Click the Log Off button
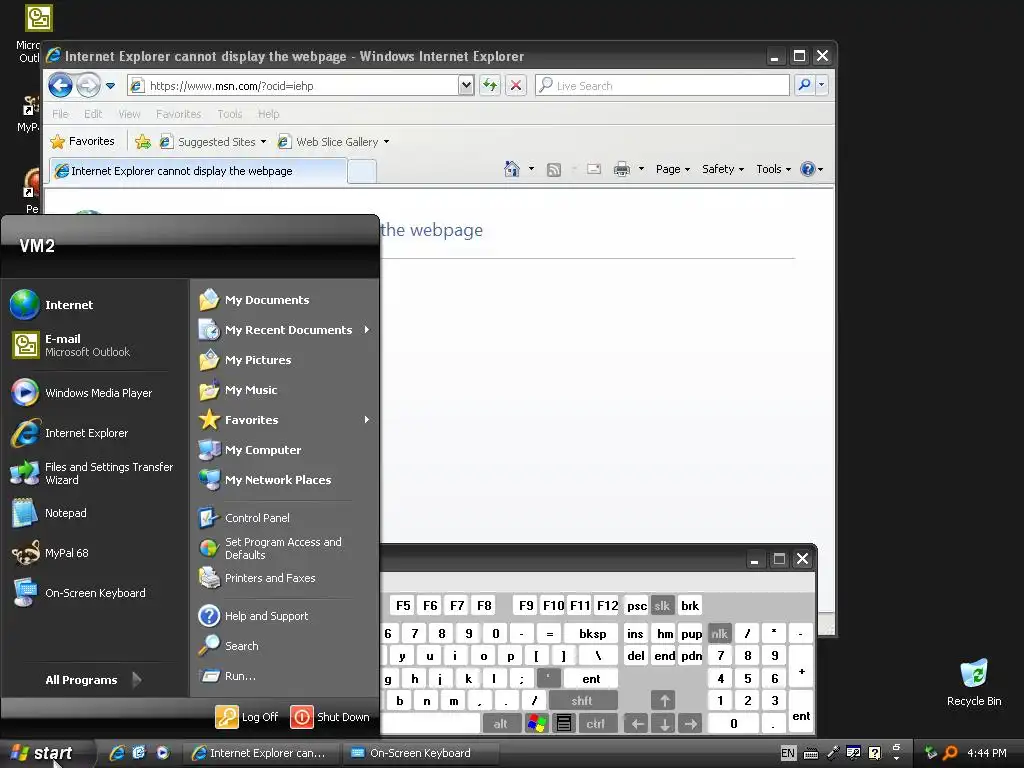 pos(248,717)
